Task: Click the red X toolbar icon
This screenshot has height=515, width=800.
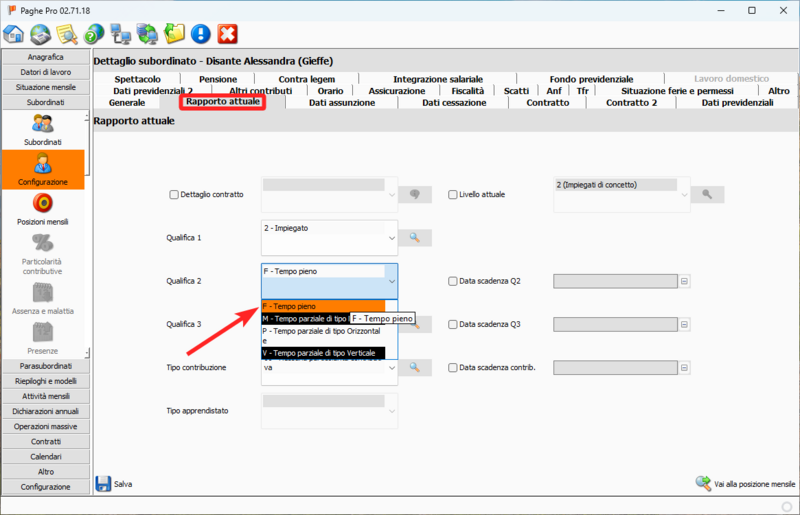Action: click(228, 34)
